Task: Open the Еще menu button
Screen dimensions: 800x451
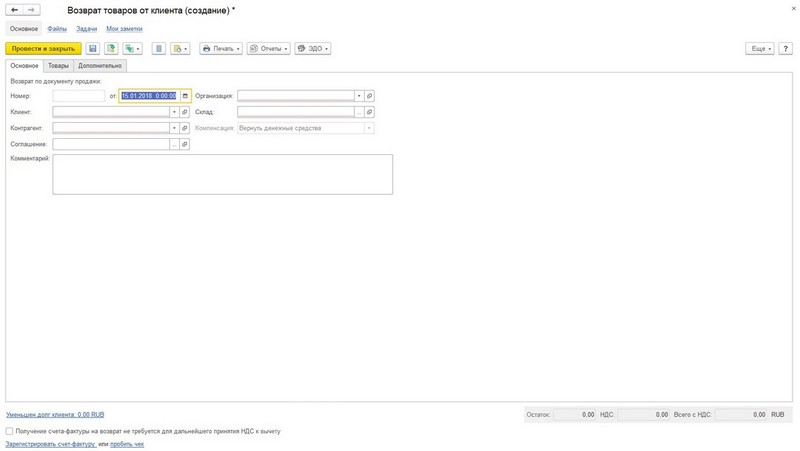Action: pyautogui.click(x=760, y=48)
